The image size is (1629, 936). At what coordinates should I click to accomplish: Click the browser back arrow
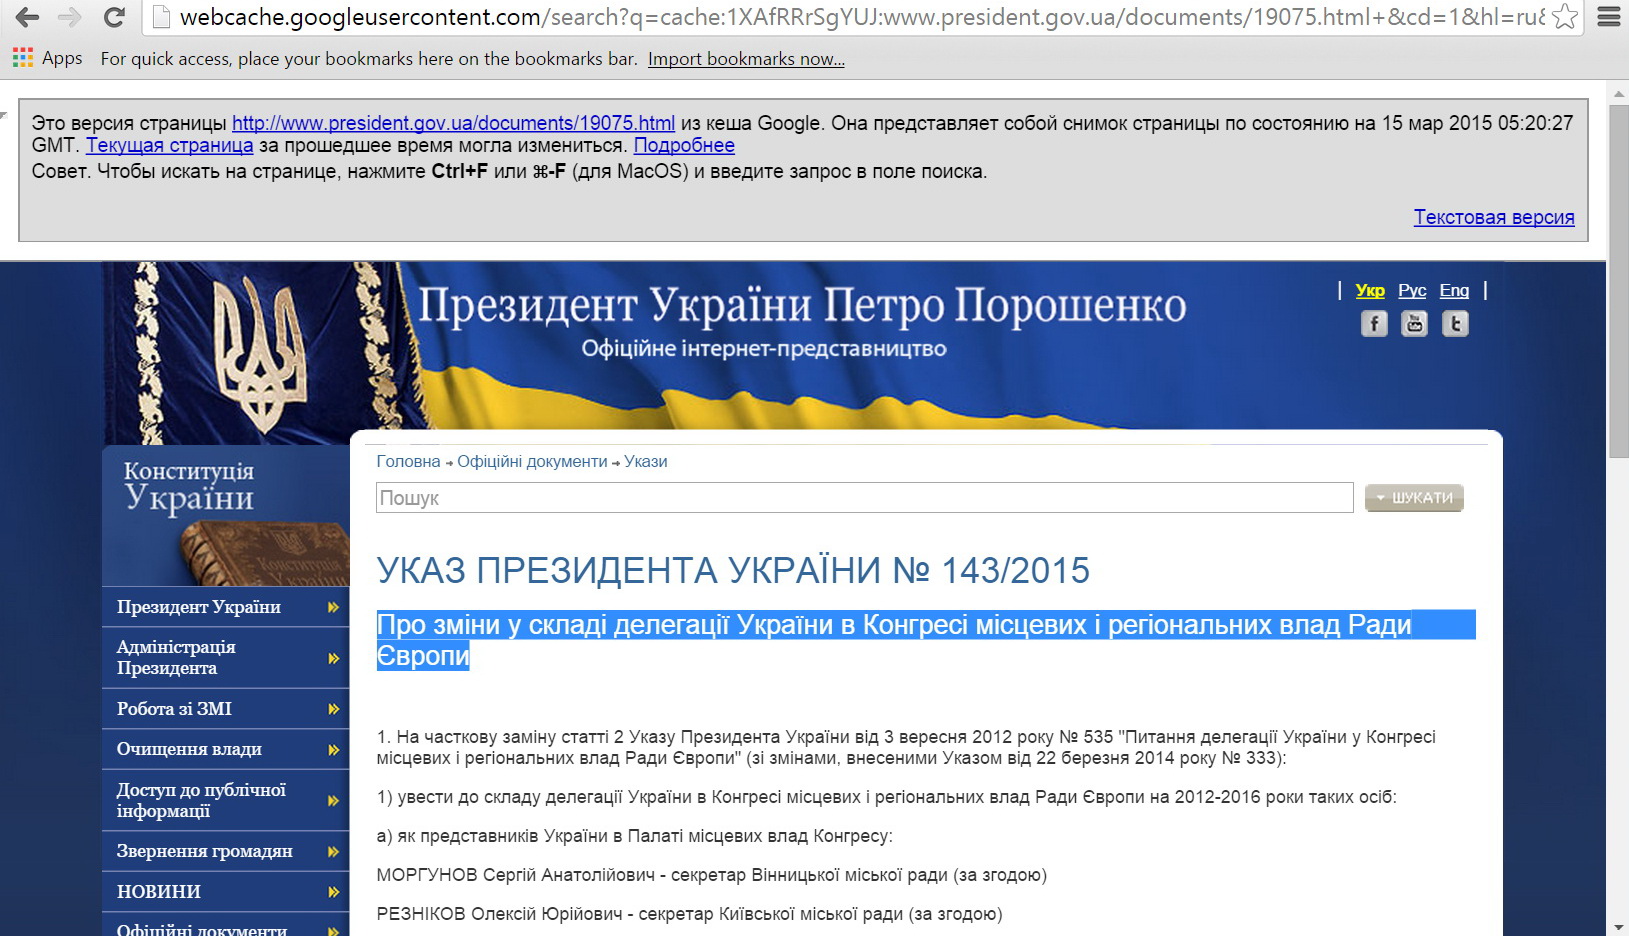click(27, 17)
